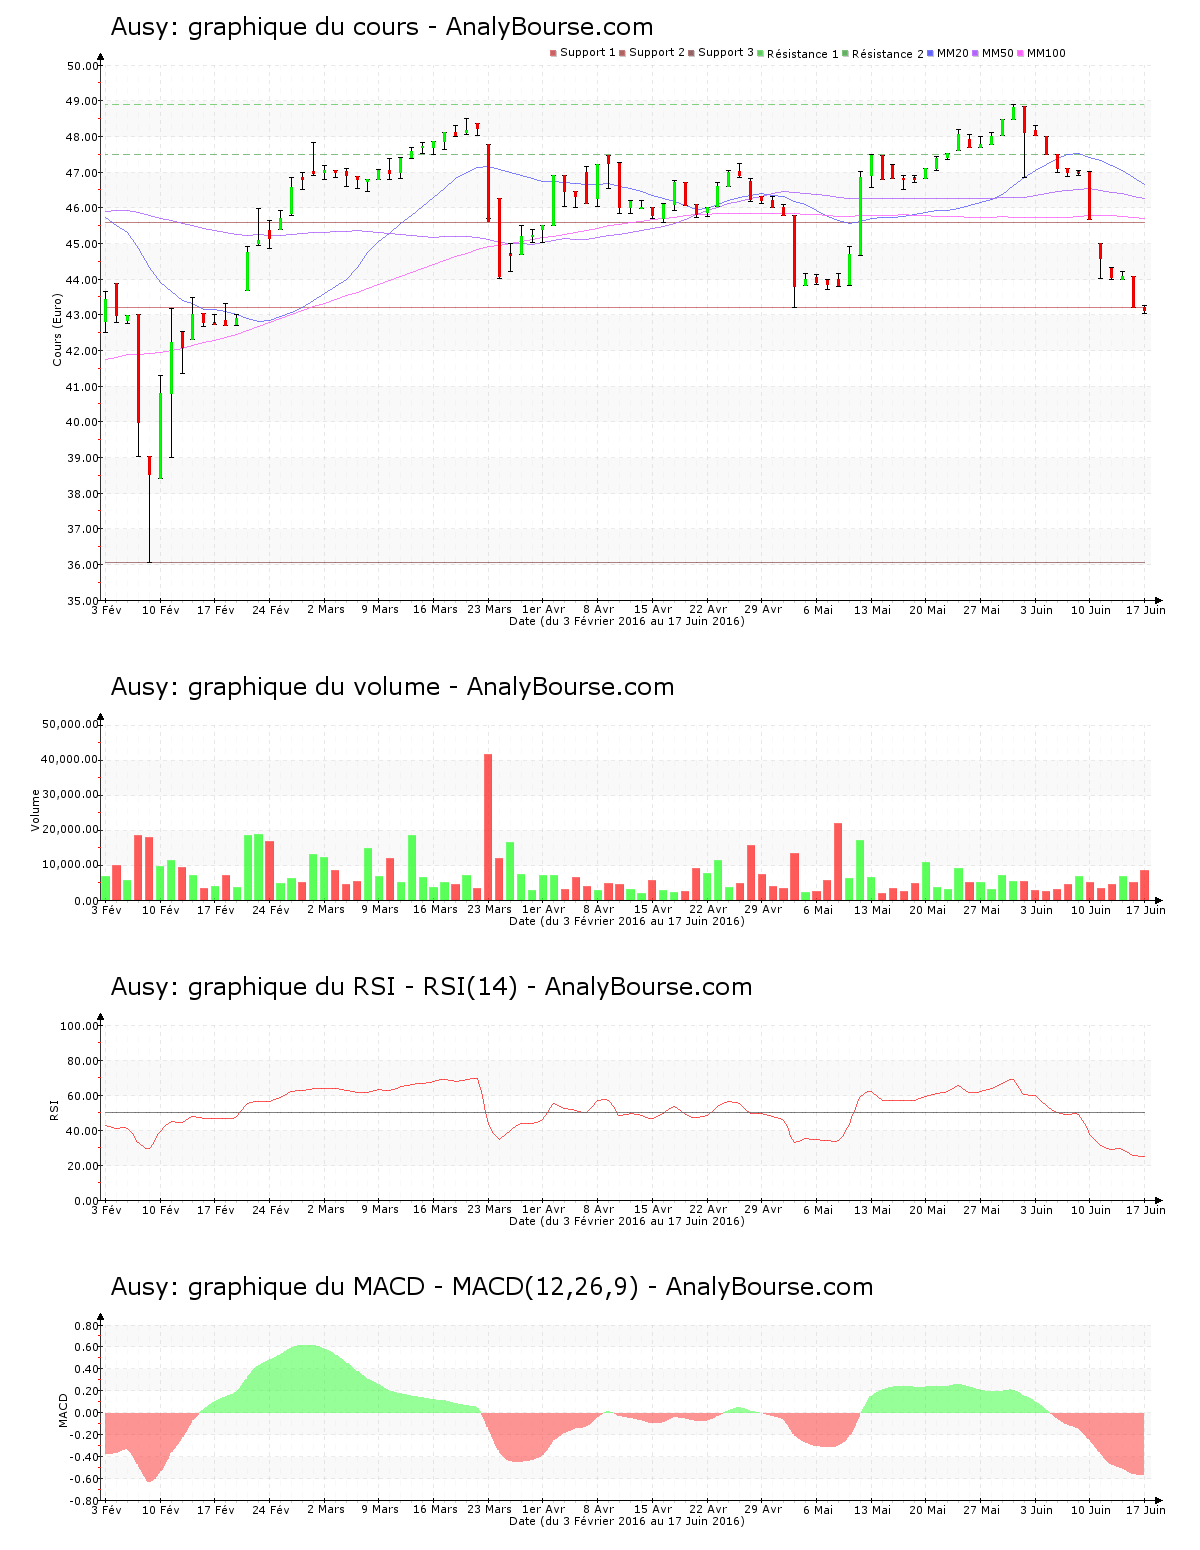Viewport: 1200px width, 1550px height.
Task: Click the 'Cours (Euro)' vertical axis label
Action: pos(57,329)
